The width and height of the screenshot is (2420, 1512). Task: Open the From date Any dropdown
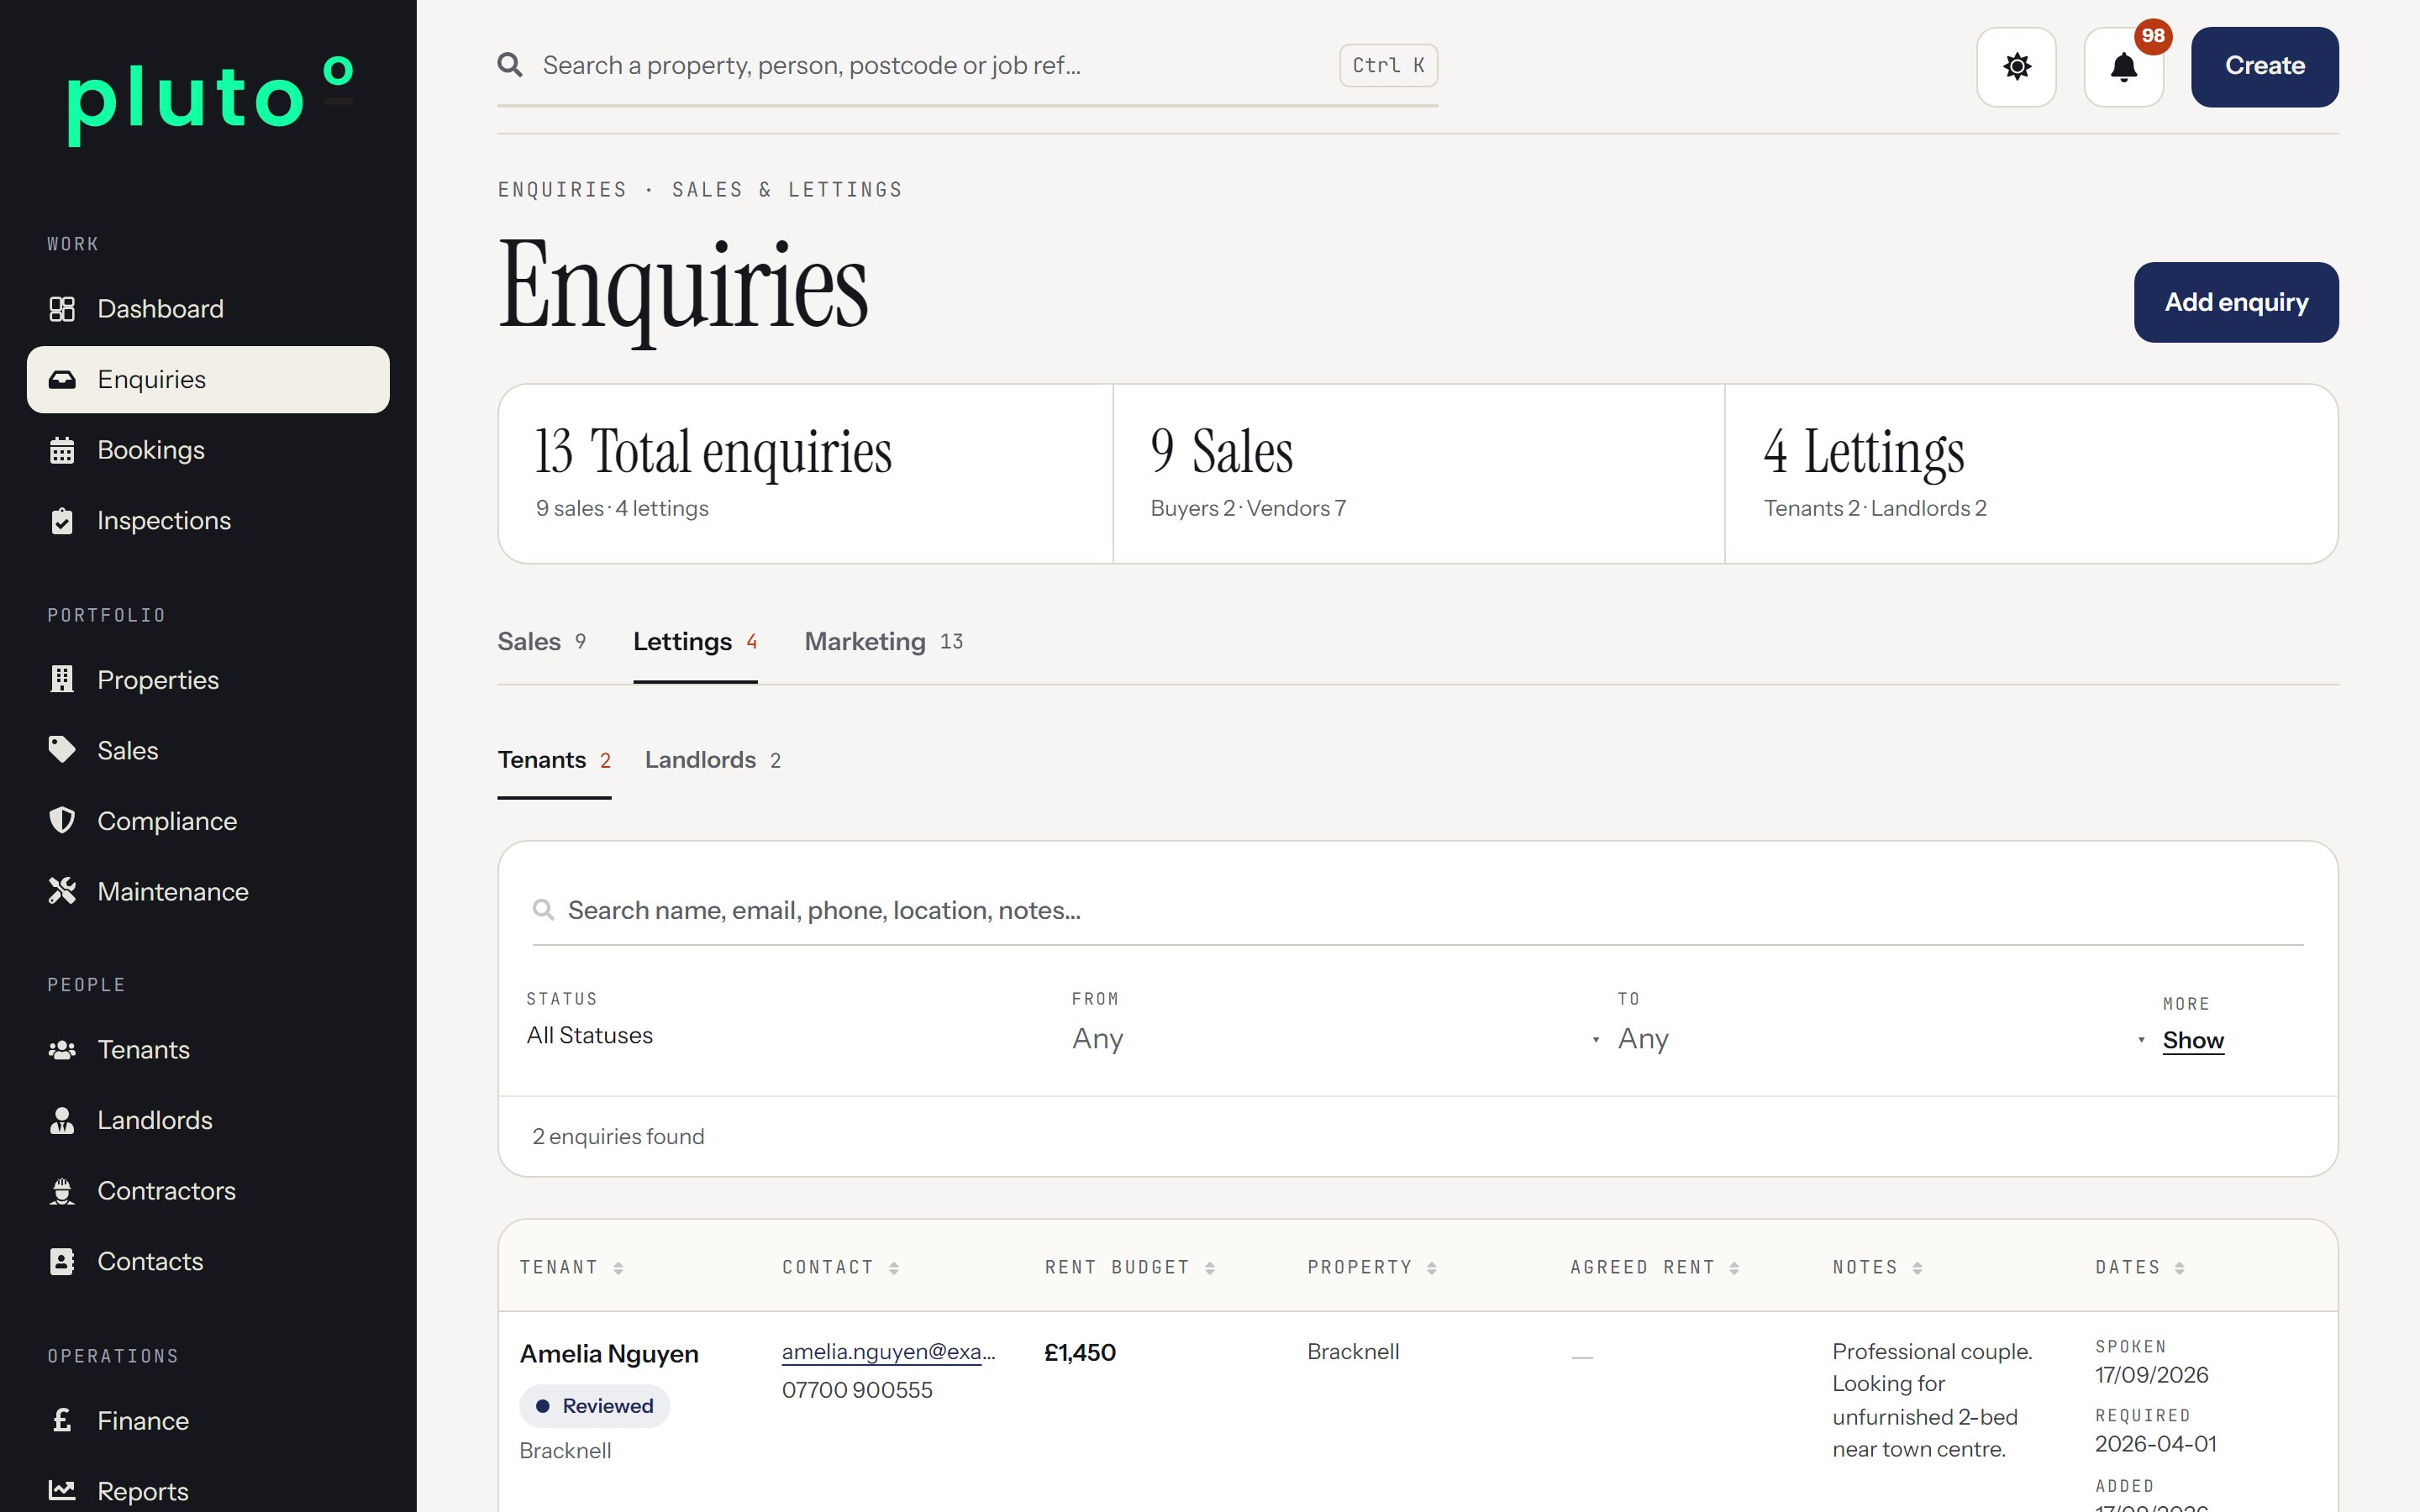1337,1039
